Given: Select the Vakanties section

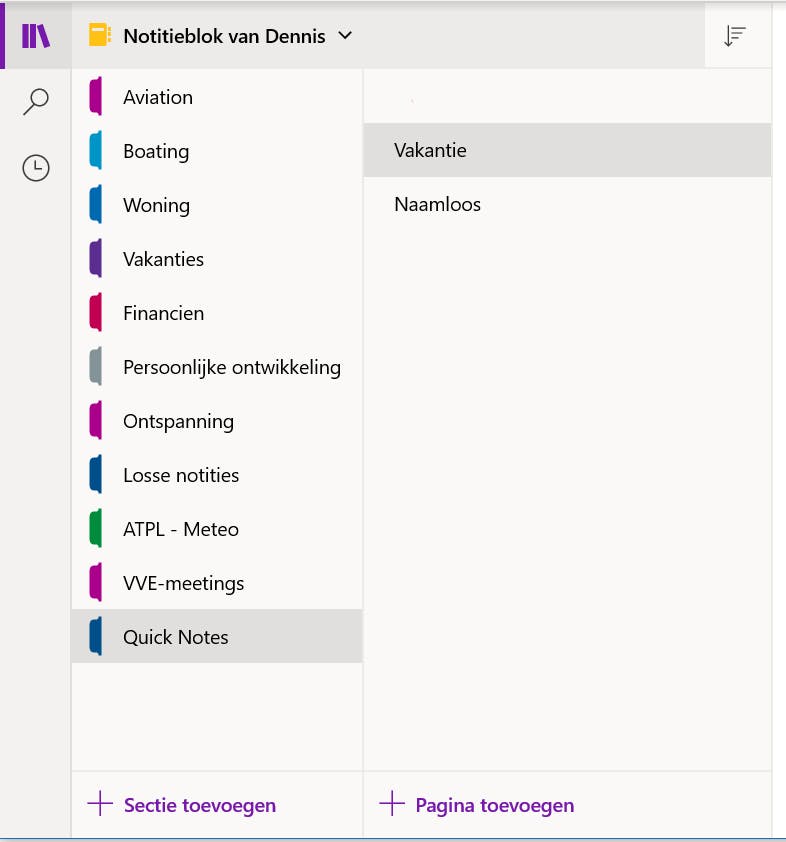Looking at the screenshot, I should click(x=163, y=259).
